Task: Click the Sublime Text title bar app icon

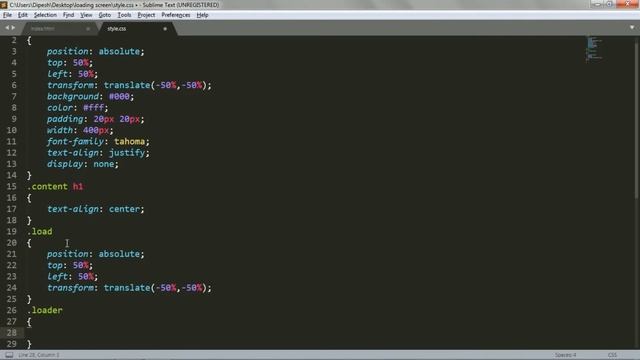Action: [4, 5]
